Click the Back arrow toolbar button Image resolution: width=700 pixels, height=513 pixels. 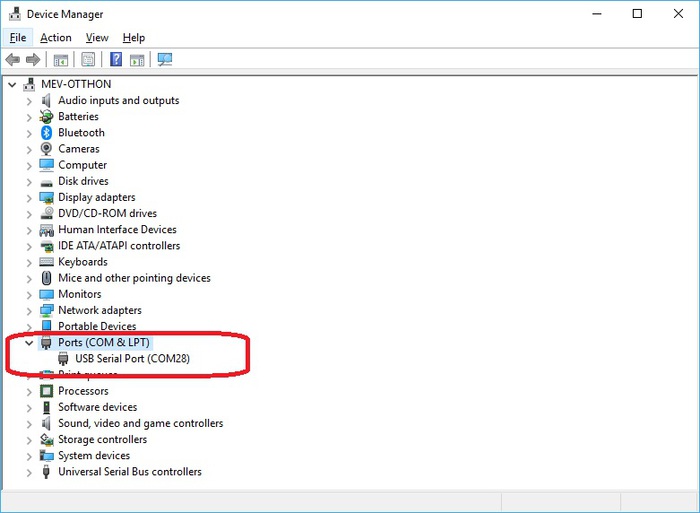pyautogui.click(x=13, y=60)
